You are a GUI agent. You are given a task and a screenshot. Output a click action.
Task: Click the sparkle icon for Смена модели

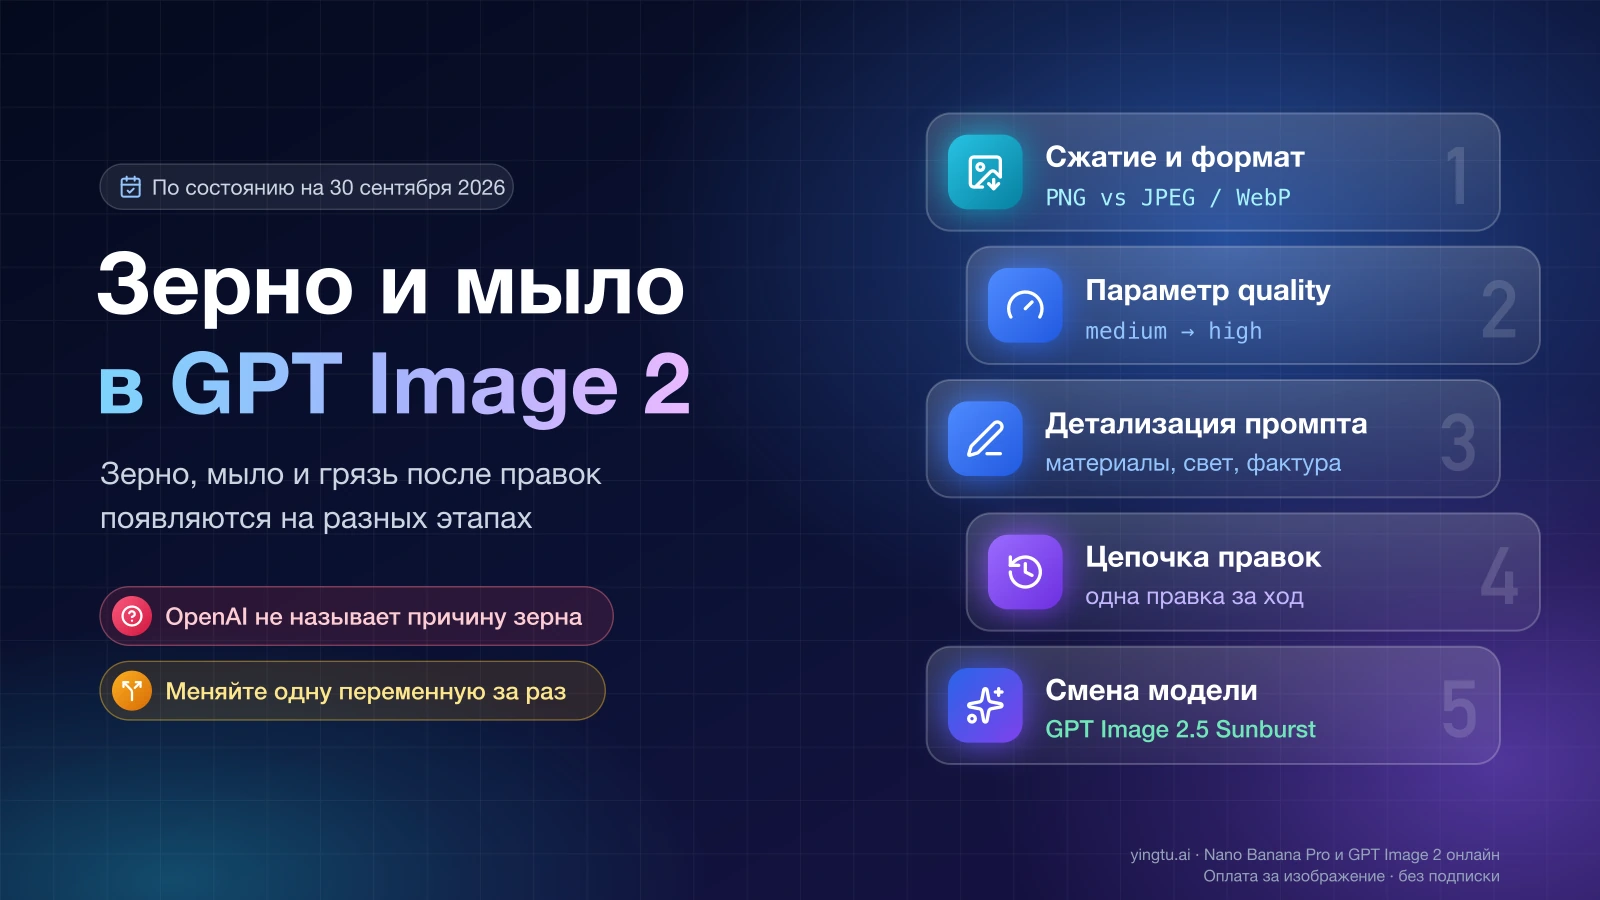point(985,705)
